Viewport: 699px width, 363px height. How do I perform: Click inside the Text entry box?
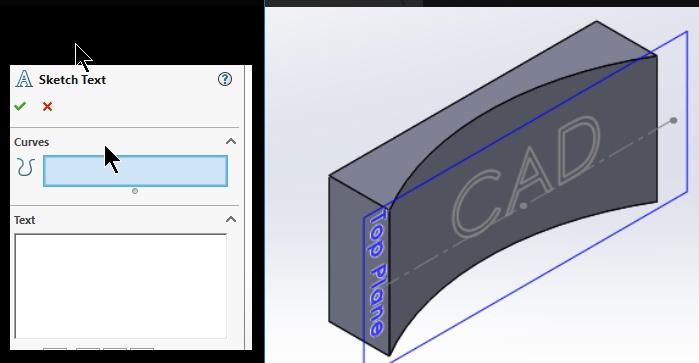click(120, 286)
